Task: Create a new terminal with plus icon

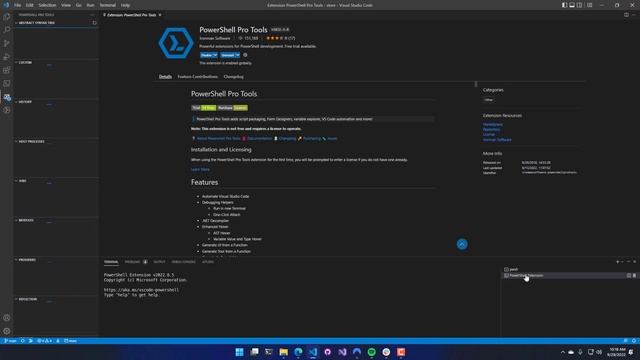Action: point(618,262)
